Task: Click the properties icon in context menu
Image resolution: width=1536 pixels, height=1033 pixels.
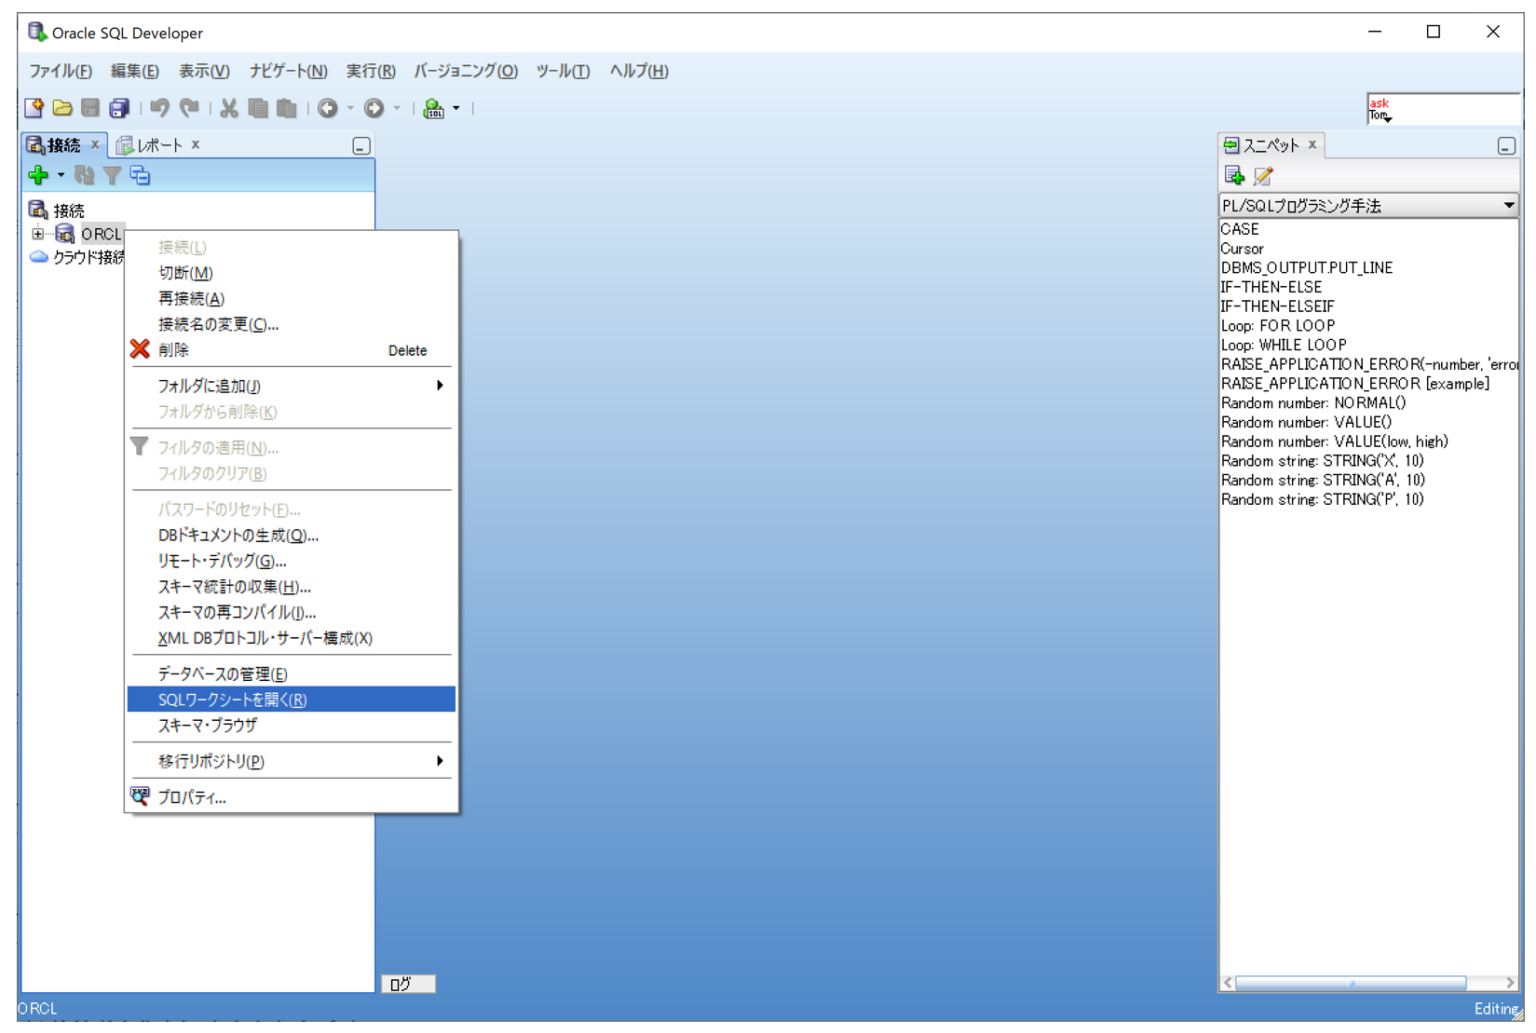Action: click(140, 796)
